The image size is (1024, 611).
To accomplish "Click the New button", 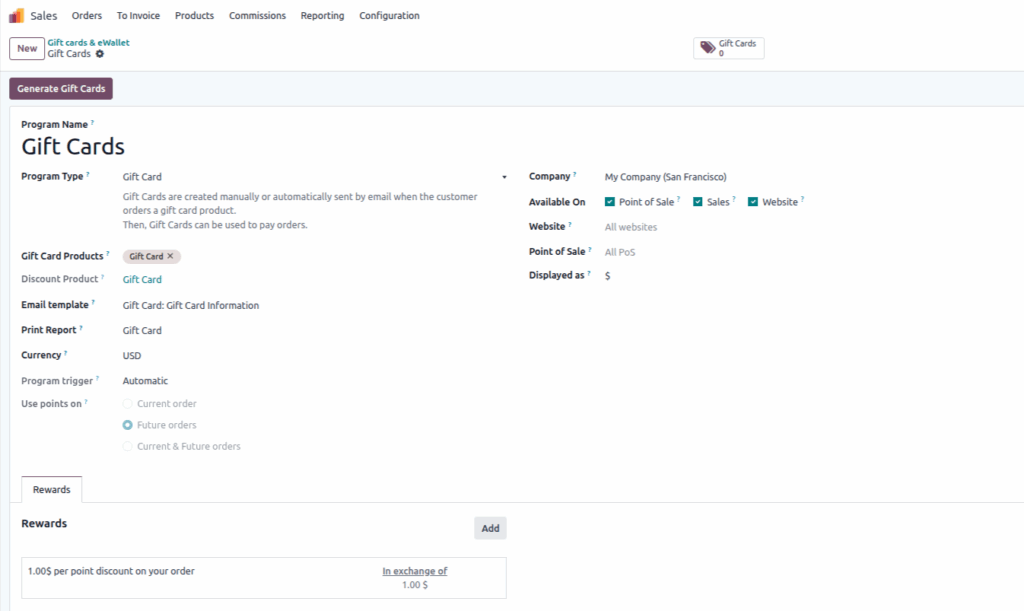I will (27, 48).
